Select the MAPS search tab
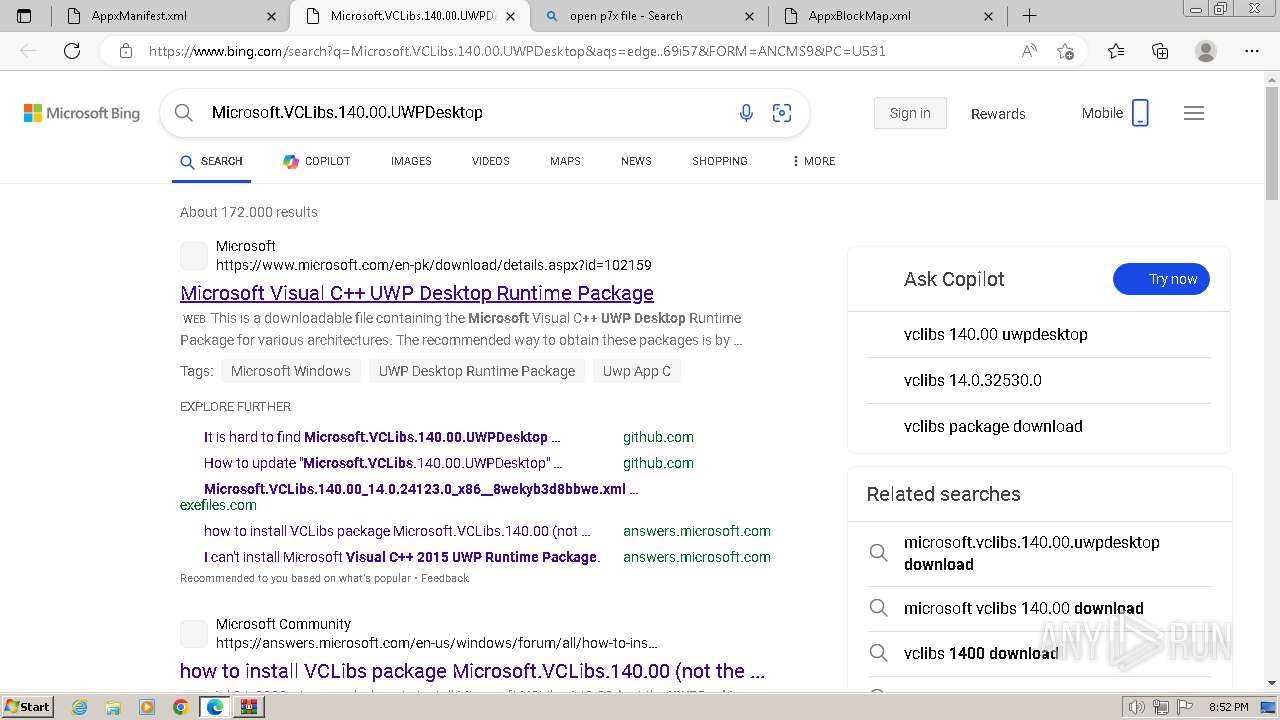Screen dimensions: 1280x720 (565, 161)
